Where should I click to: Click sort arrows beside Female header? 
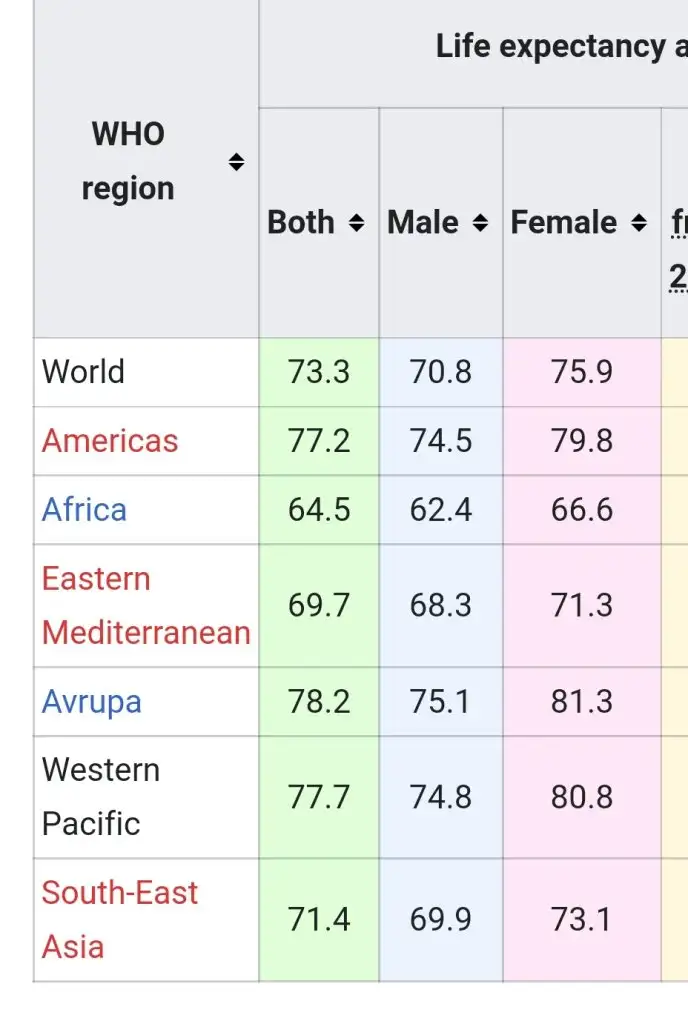click(639, 223)
